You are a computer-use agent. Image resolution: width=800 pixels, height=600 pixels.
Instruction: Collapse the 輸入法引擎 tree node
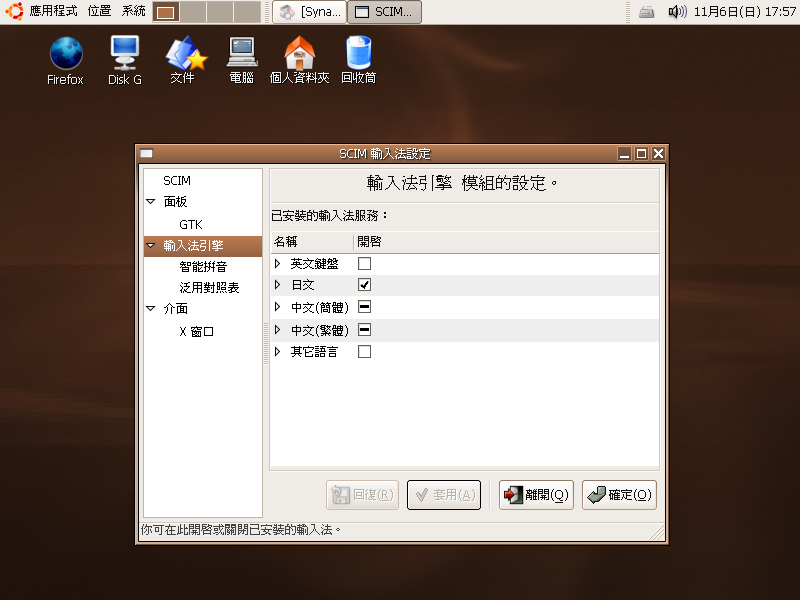[x=151, y=245]
